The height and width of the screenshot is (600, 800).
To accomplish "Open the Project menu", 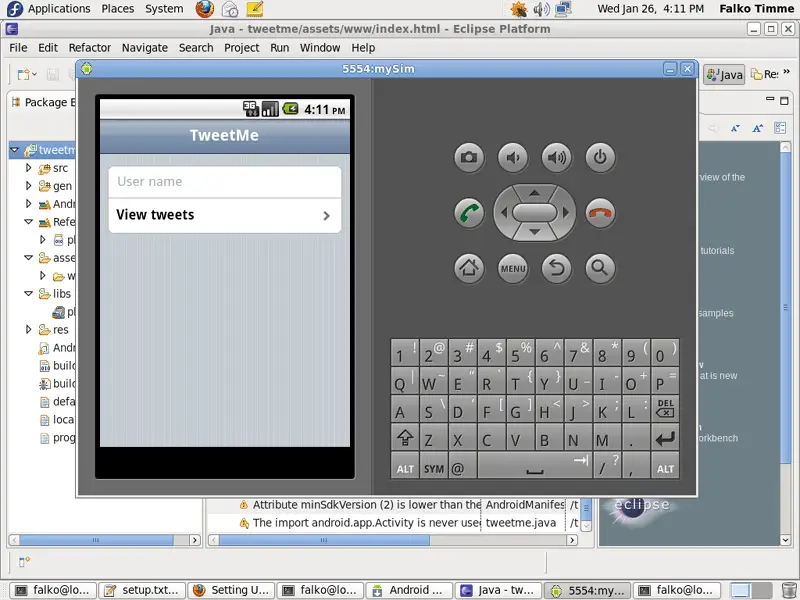I will coord(242,47).
